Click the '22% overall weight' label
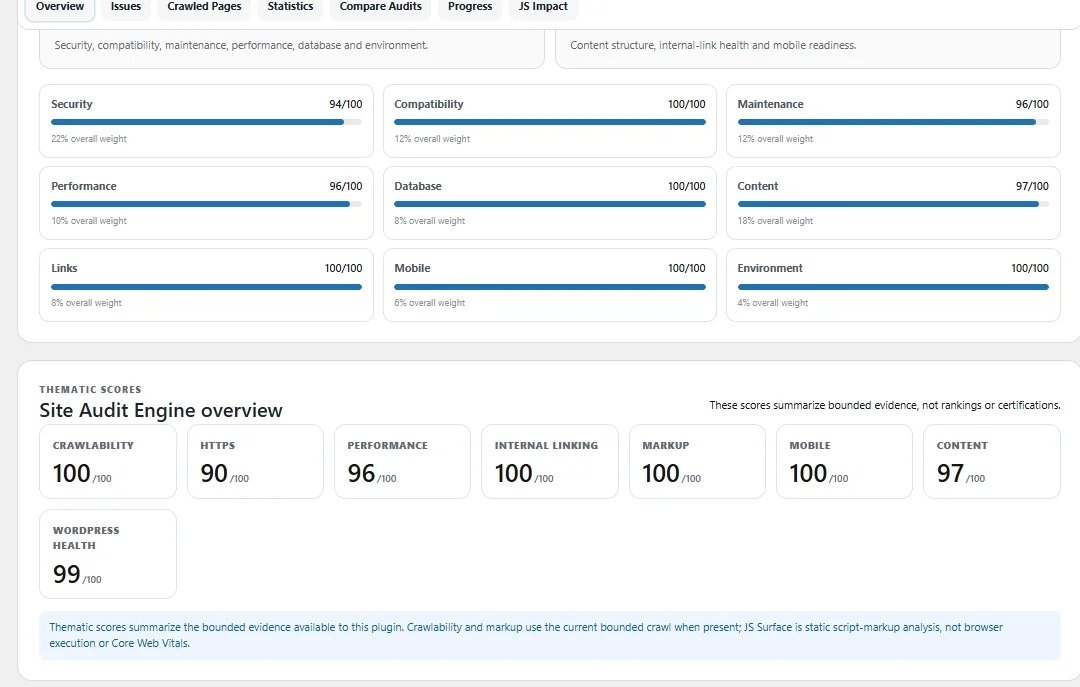 pos(89,139)
